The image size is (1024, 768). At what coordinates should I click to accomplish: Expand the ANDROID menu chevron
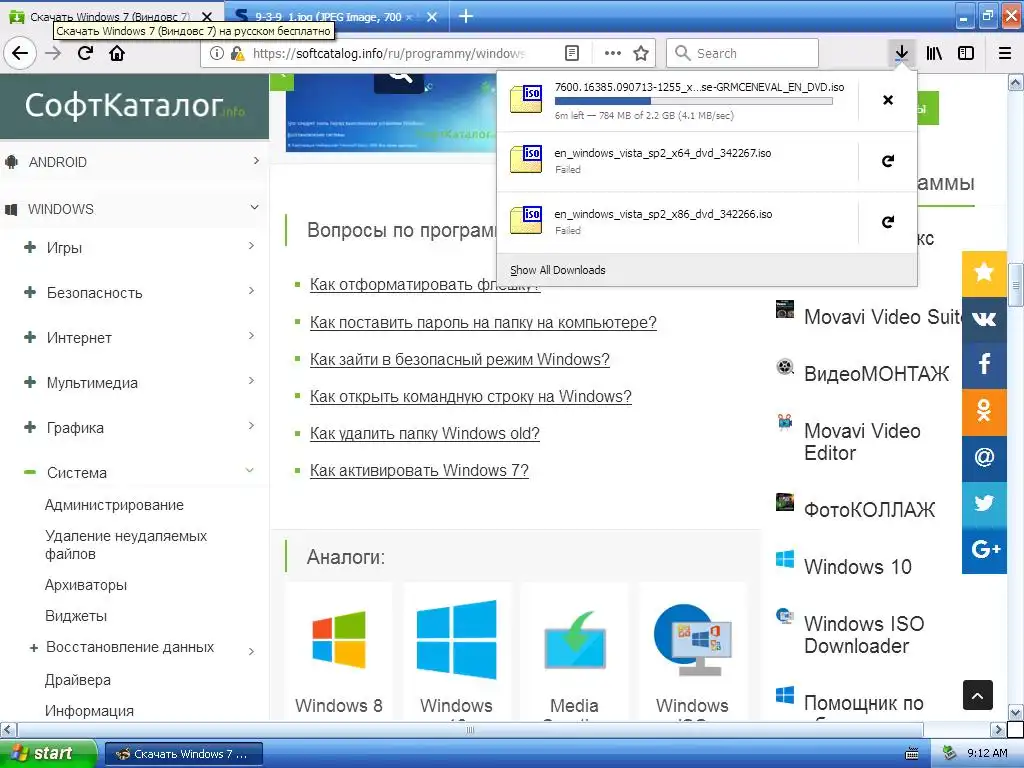pos(256,161)
